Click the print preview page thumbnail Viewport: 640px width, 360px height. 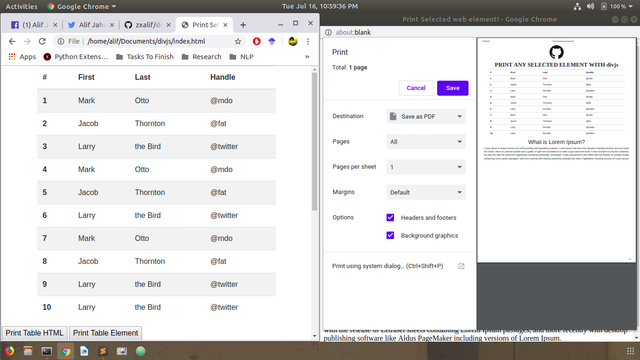(x=556, y=150)
